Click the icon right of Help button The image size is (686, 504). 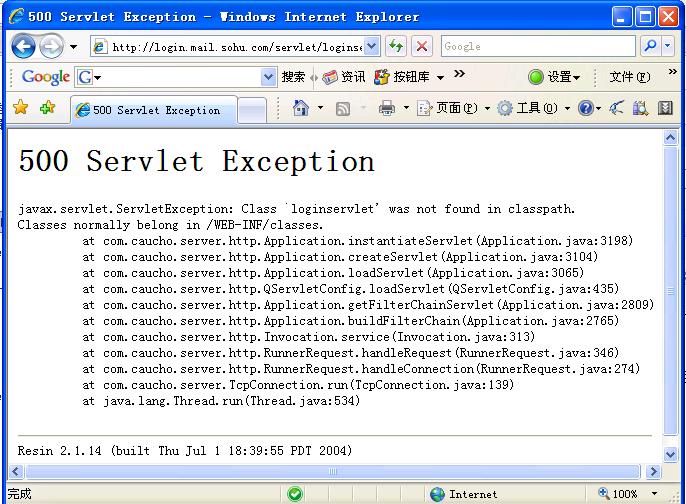tap(616, 108)
